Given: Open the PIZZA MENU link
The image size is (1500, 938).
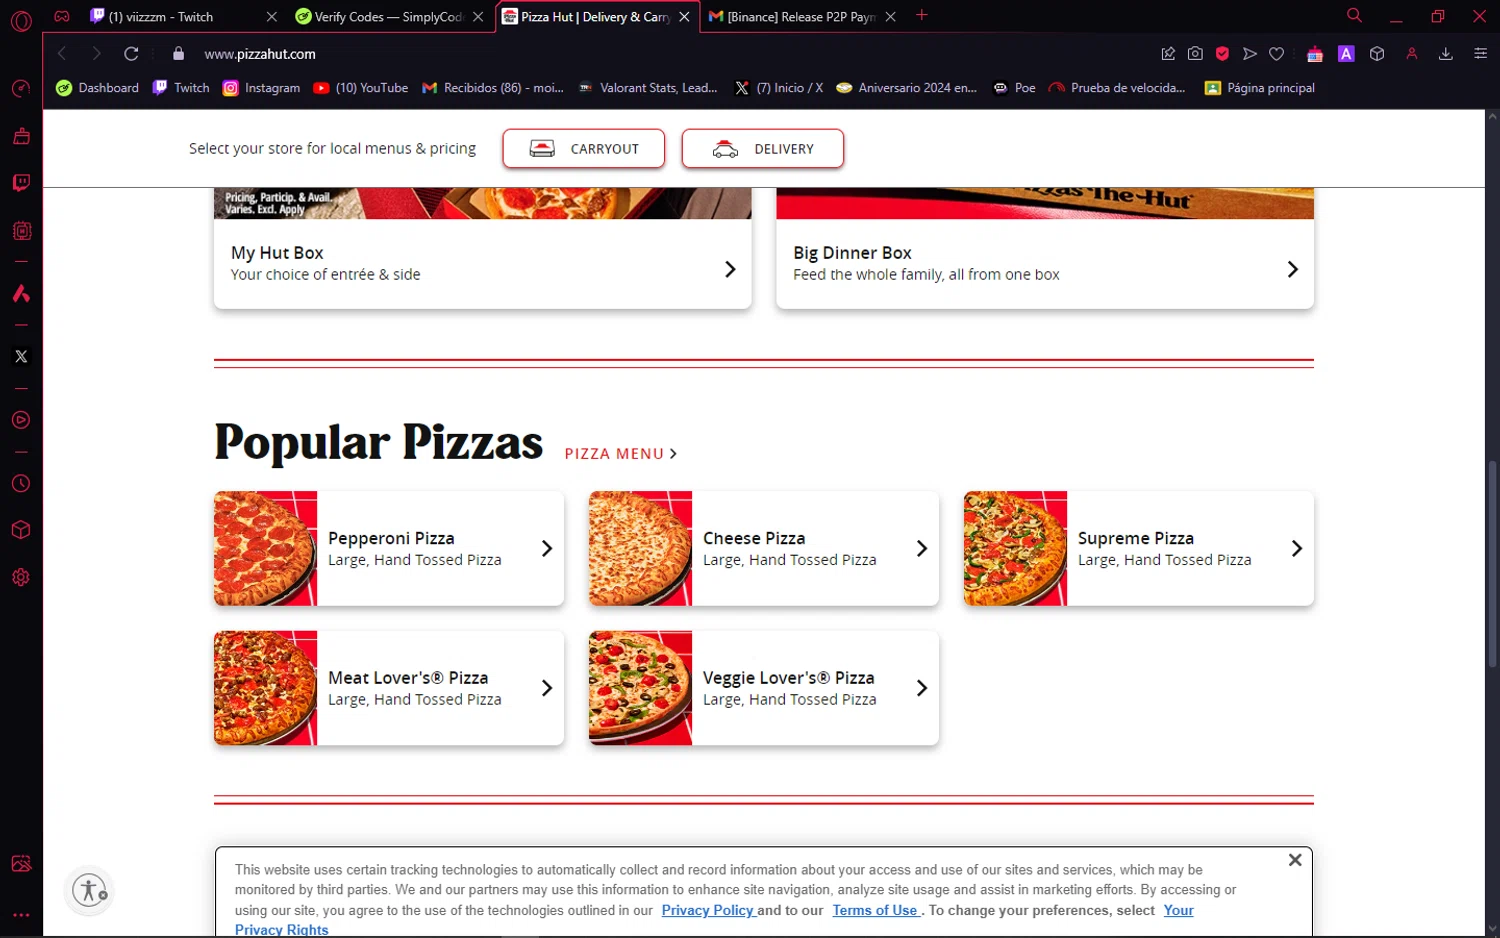Looking at the screenshot, I should click(621, 454).
